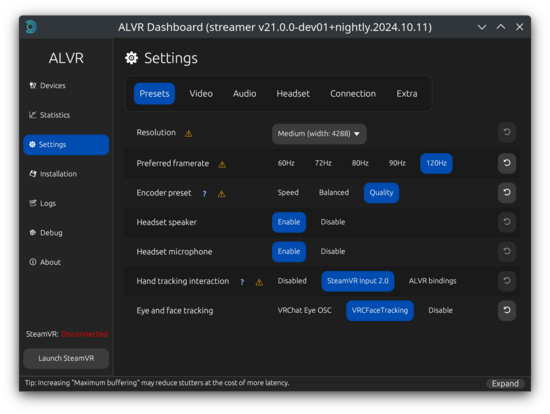Click the Preferred framerate warning icon

(222, 164)
